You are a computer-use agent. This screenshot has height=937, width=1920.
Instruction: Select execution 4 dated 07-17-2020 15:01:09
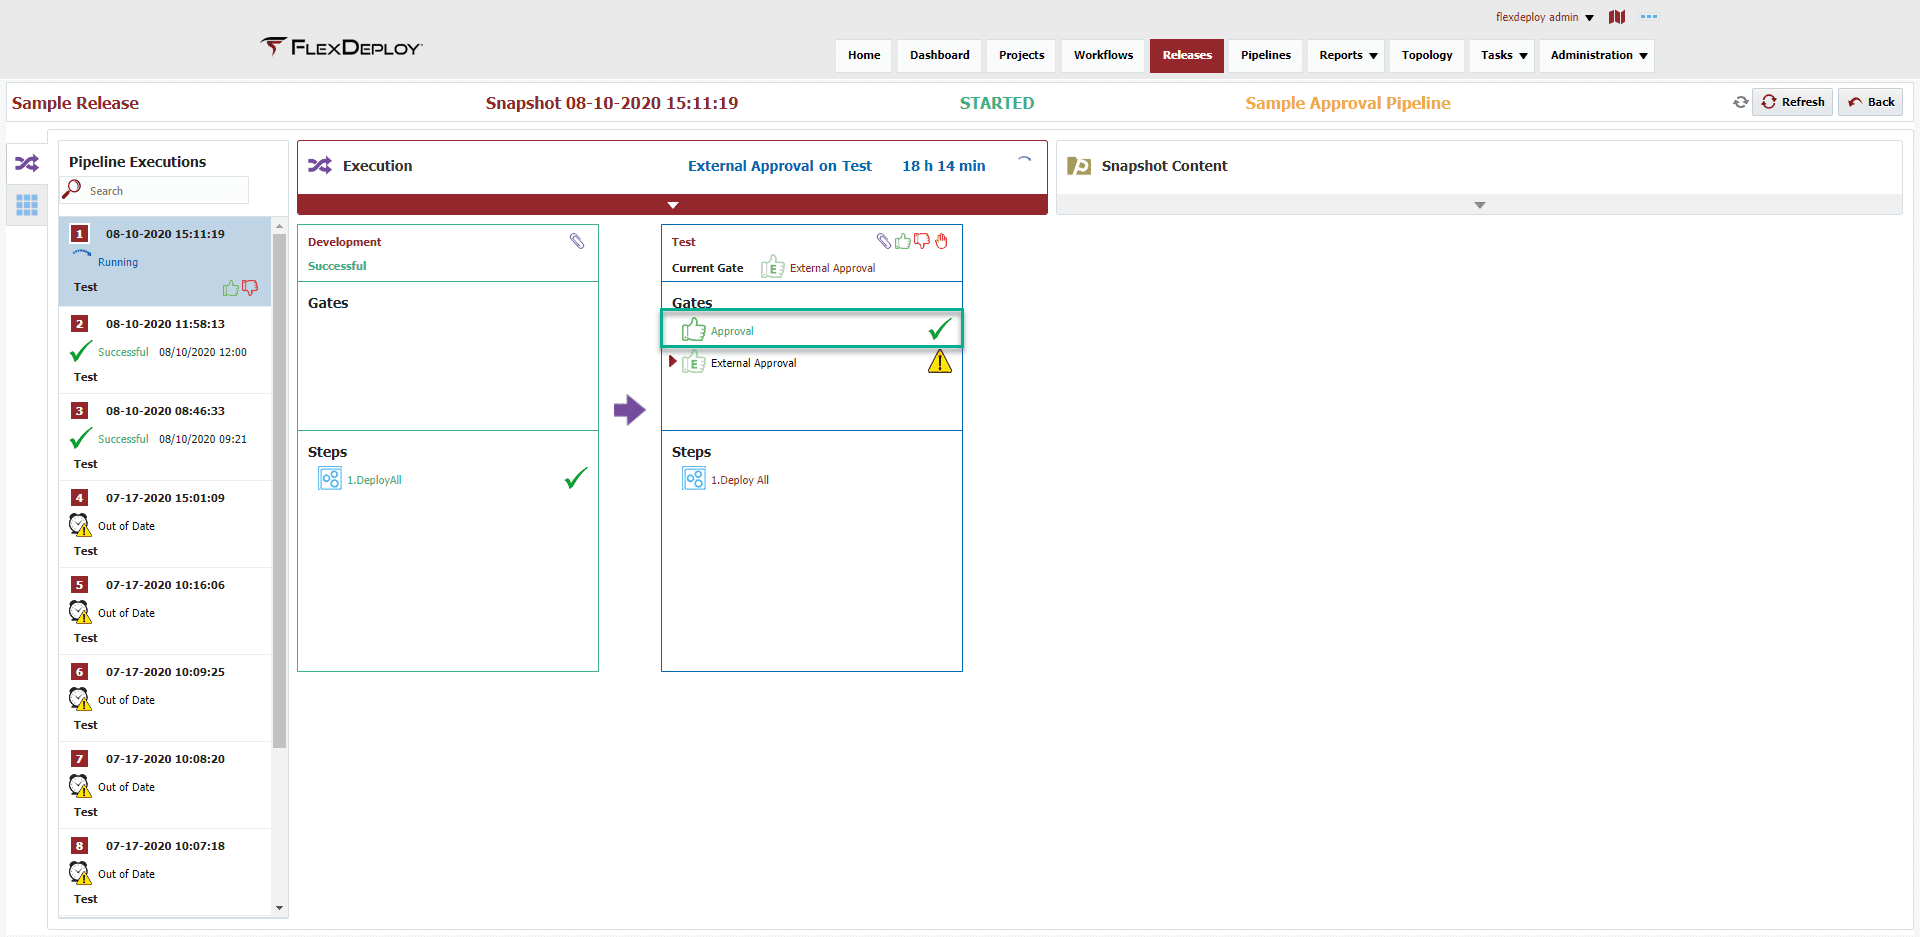pyautogui.click(x=165, y=524)
